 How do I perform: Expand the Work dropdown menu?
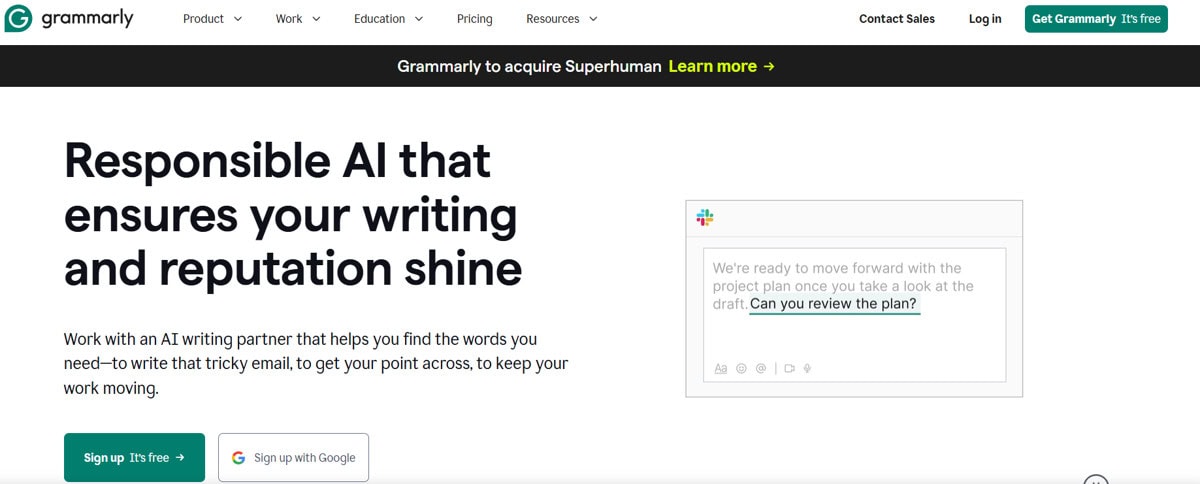pos(298,19)
